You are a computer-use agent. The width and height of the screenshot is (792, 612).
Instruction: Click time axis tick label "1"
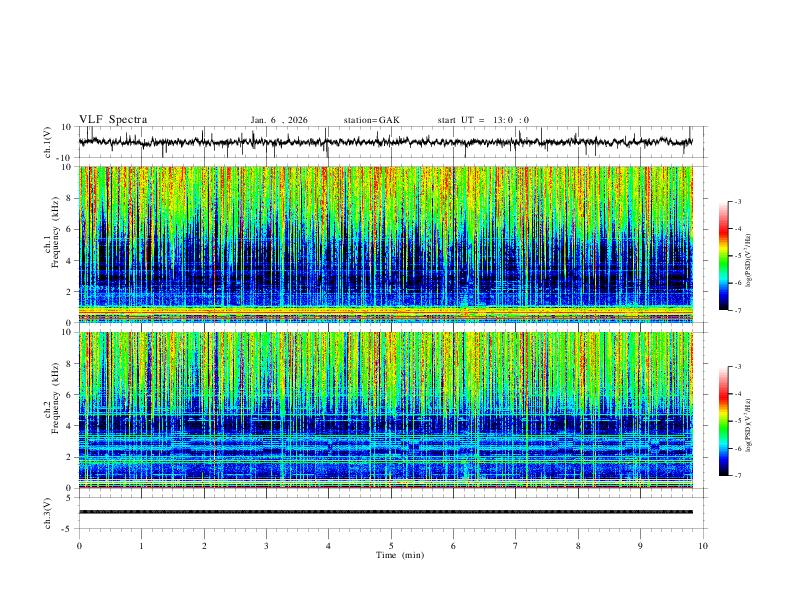coord(141,546)
